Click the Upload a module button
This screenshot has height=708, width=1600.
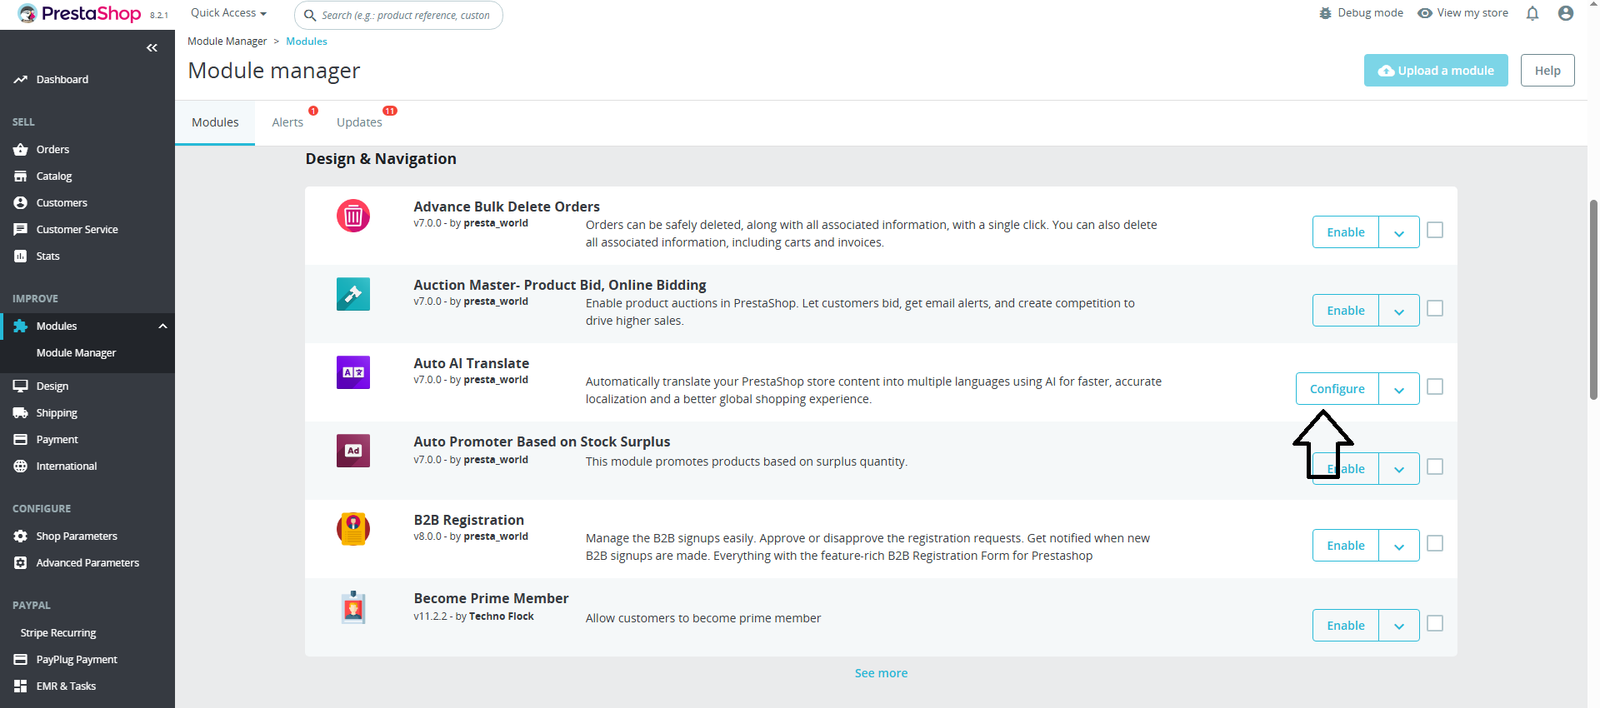[x=1436, y=70]
